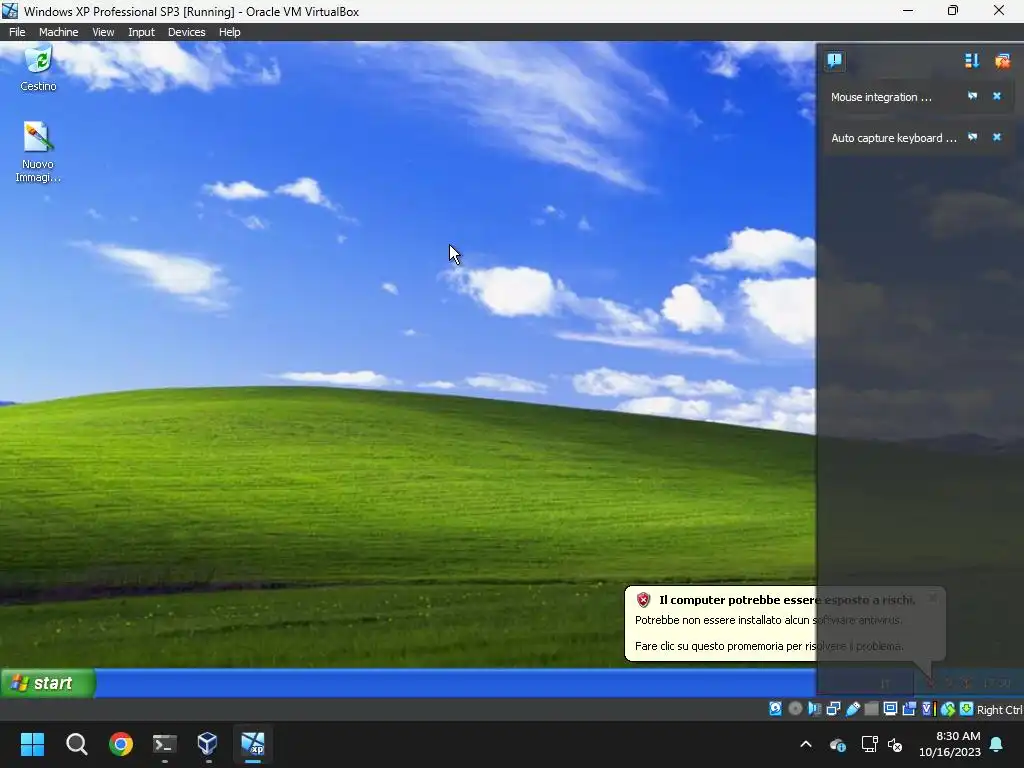This screenshot has width=1024, height=768.
Task: Click the network adapters status indicator
Action: point(833,709)
